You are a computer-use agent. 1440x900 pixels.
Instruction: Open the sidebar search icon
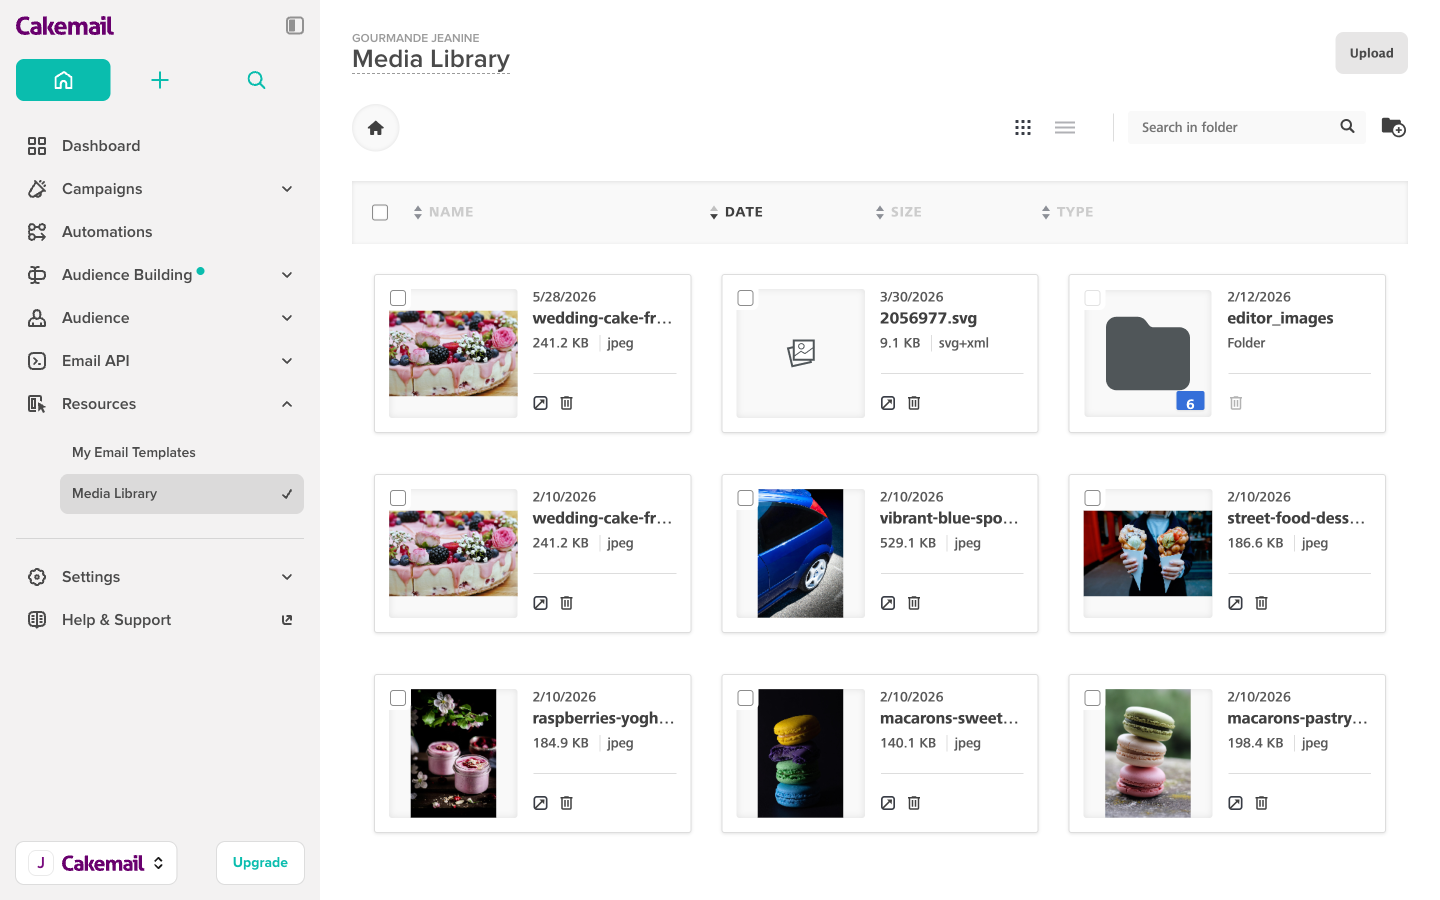(257, 80)
